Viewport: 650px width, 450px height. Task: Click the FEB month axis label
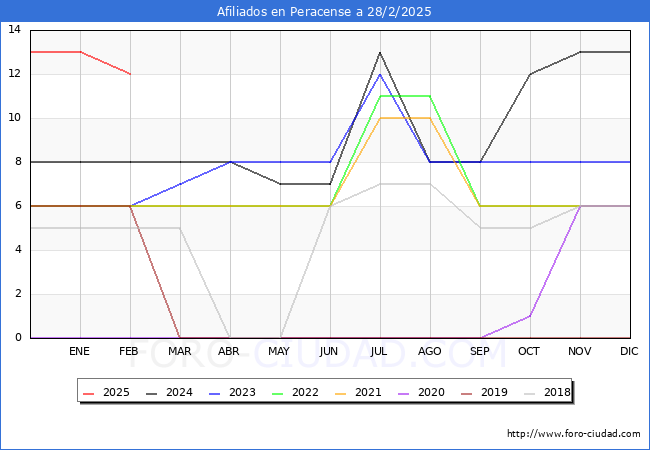click(129, 351)
